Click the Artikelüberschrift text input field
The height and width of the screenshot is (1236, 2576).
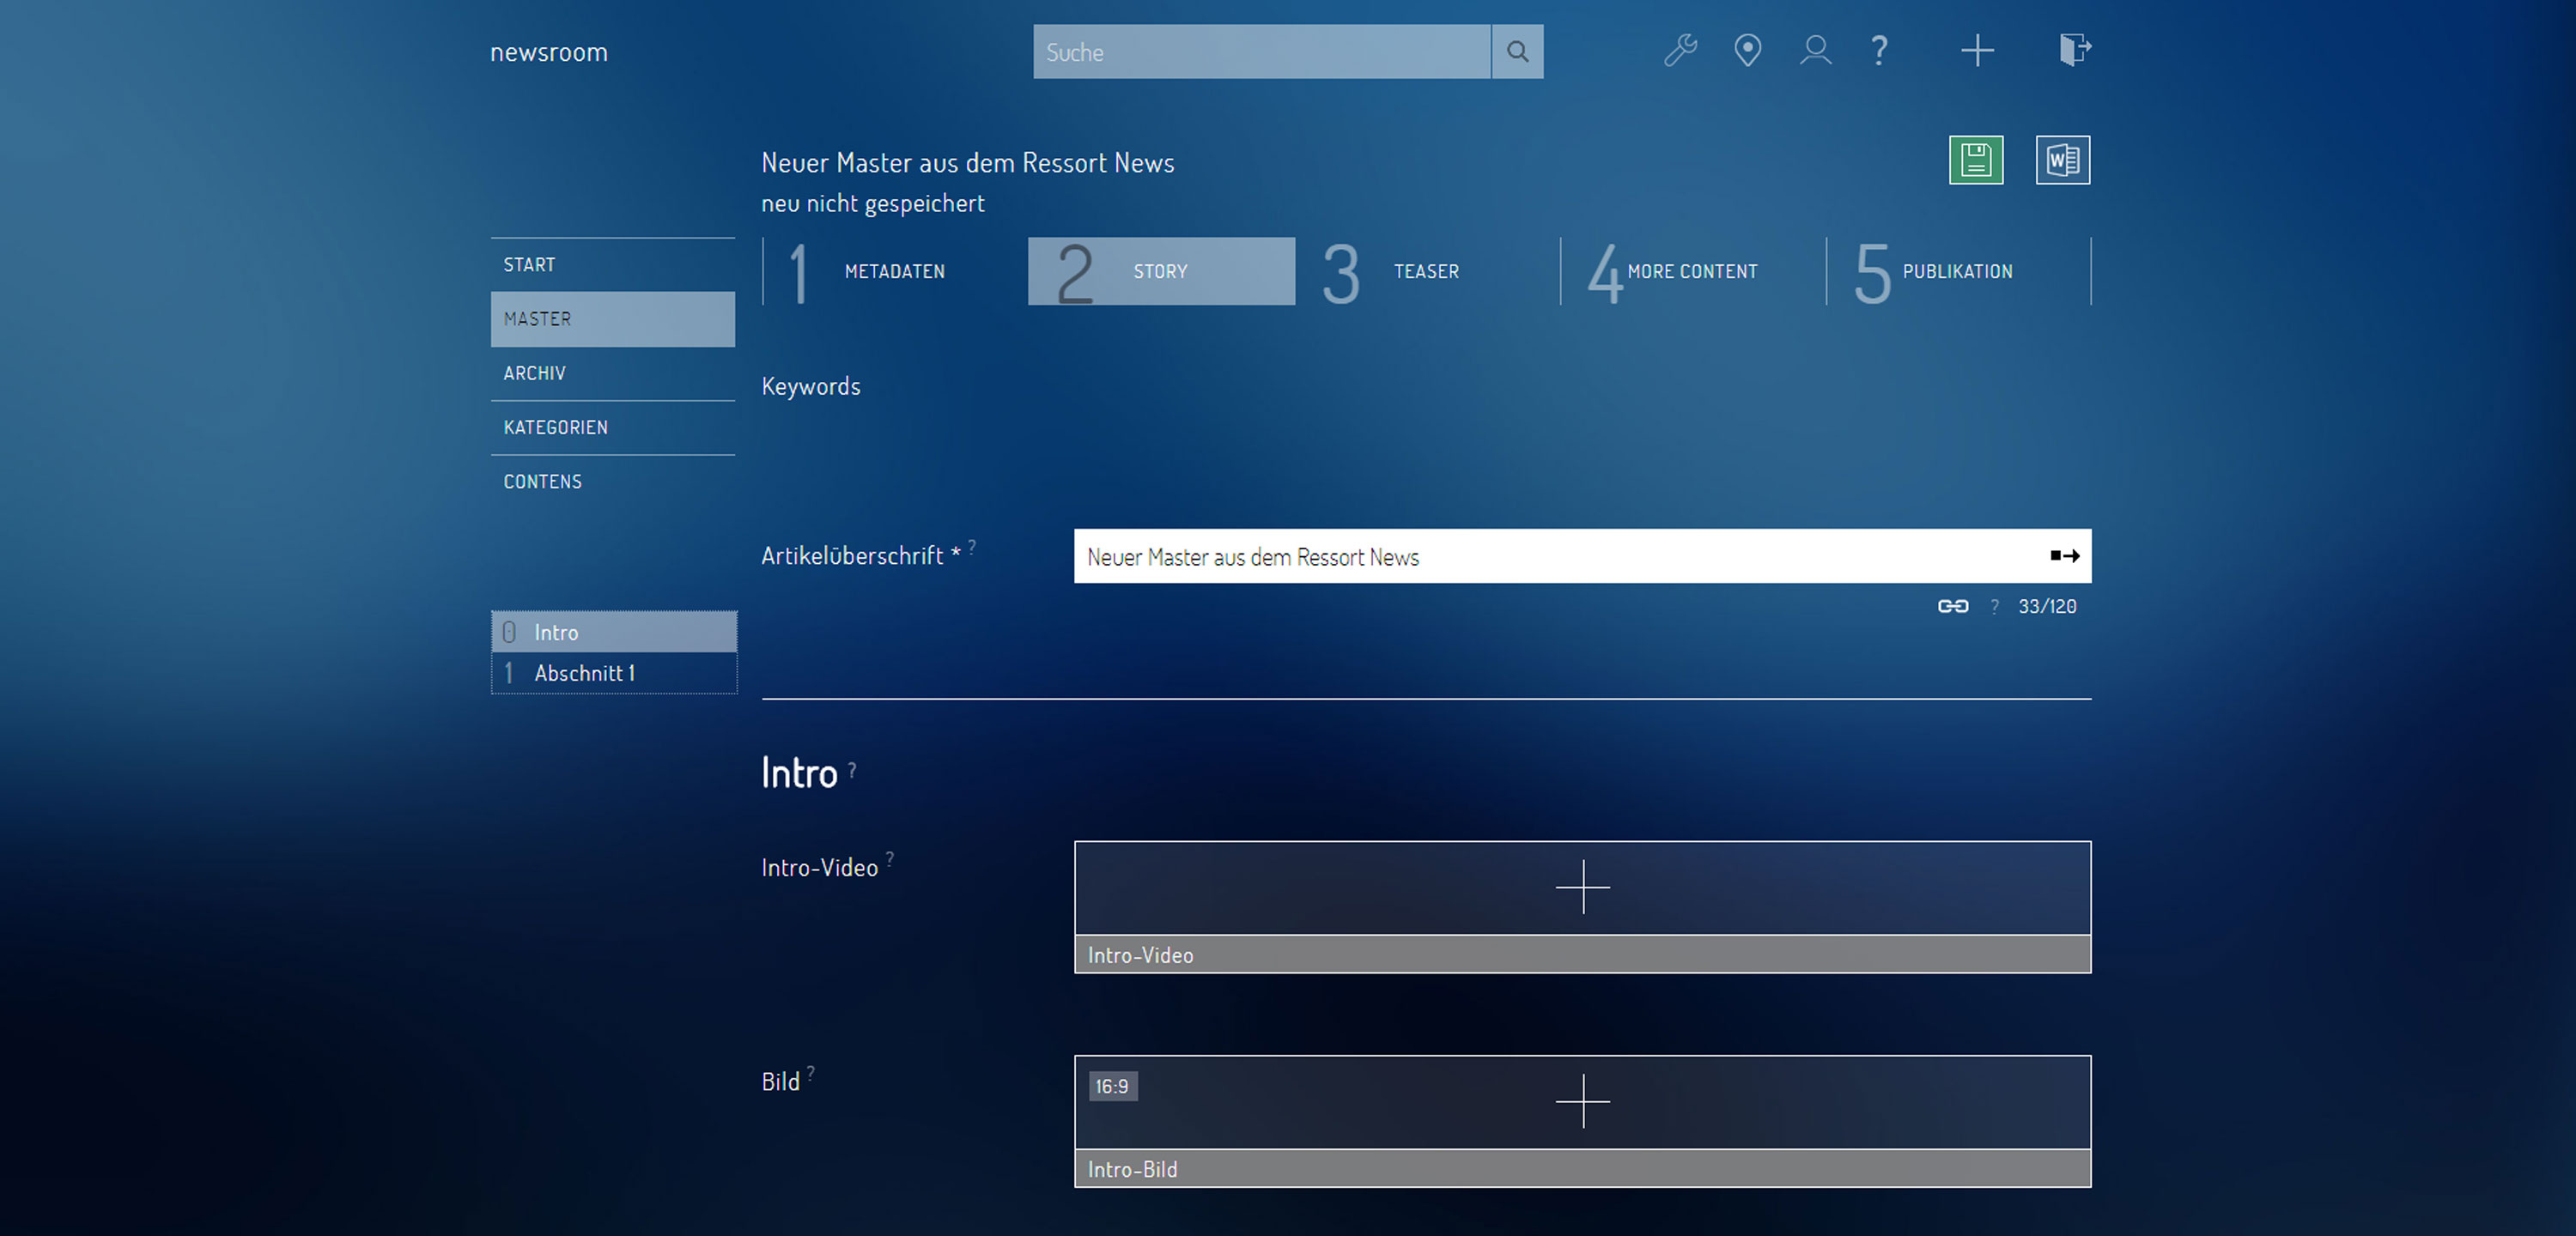click(1581, 556)
